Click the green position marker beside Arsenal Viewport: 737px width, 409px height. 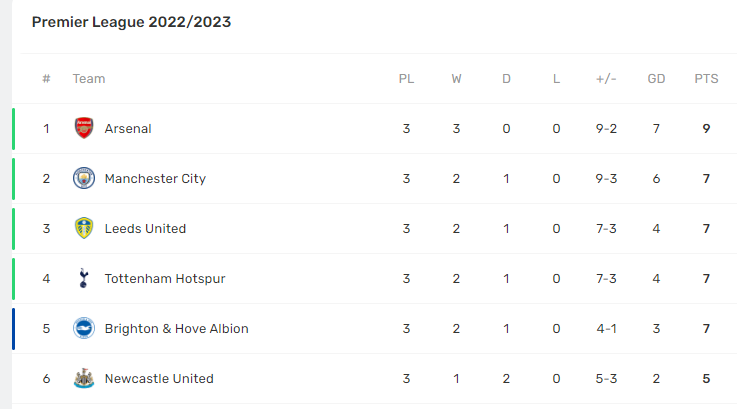pyautogui.click(x=14, y=128)
